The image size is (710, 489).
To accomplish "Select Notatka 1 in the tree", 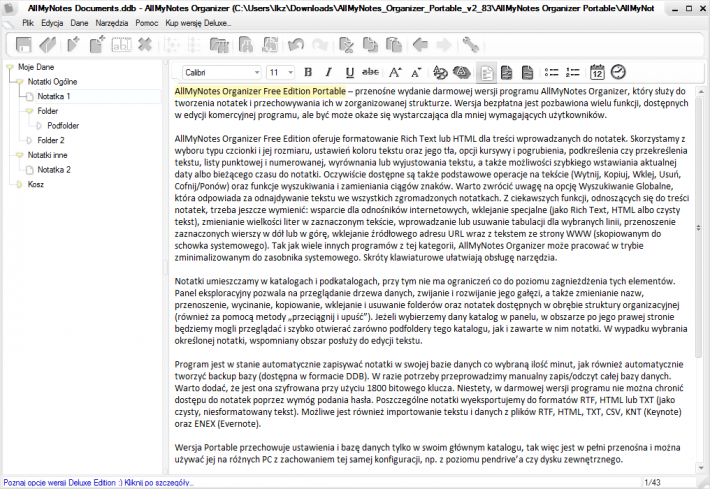I will point(53,96).
